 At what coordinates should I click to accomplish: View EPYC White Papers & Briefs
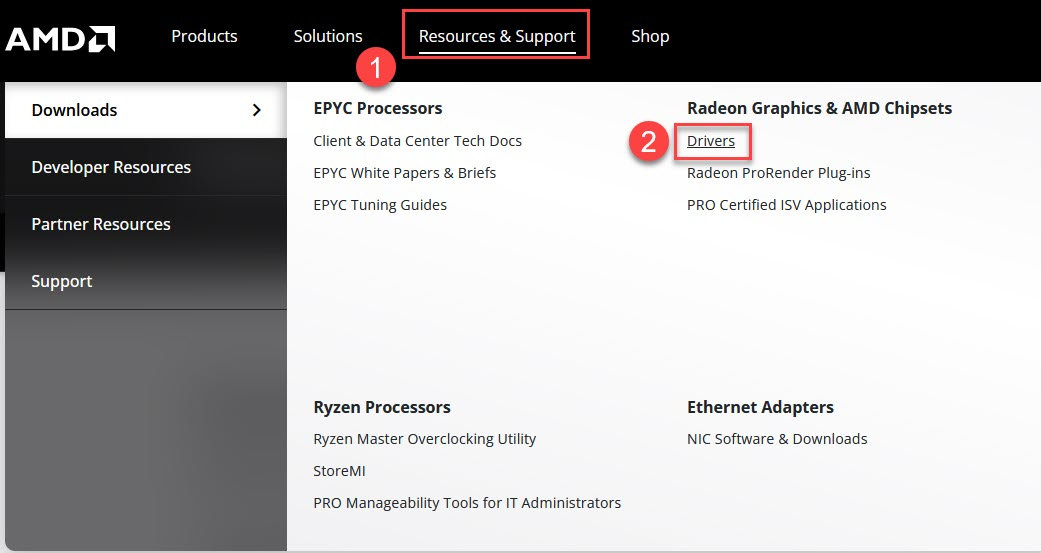coord(404,173)
